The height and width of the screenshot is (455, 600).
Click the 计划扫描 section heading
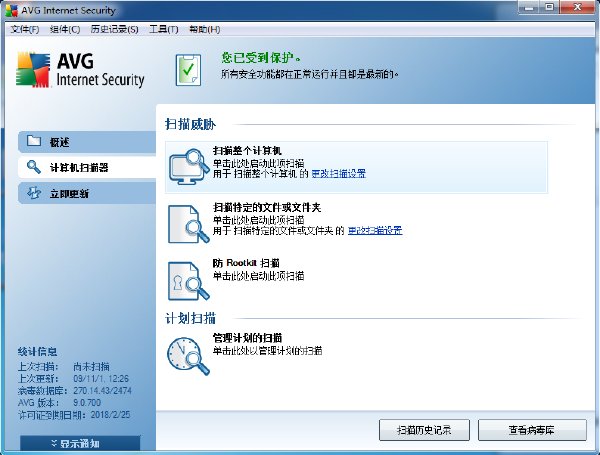click(x=190, y=318)
